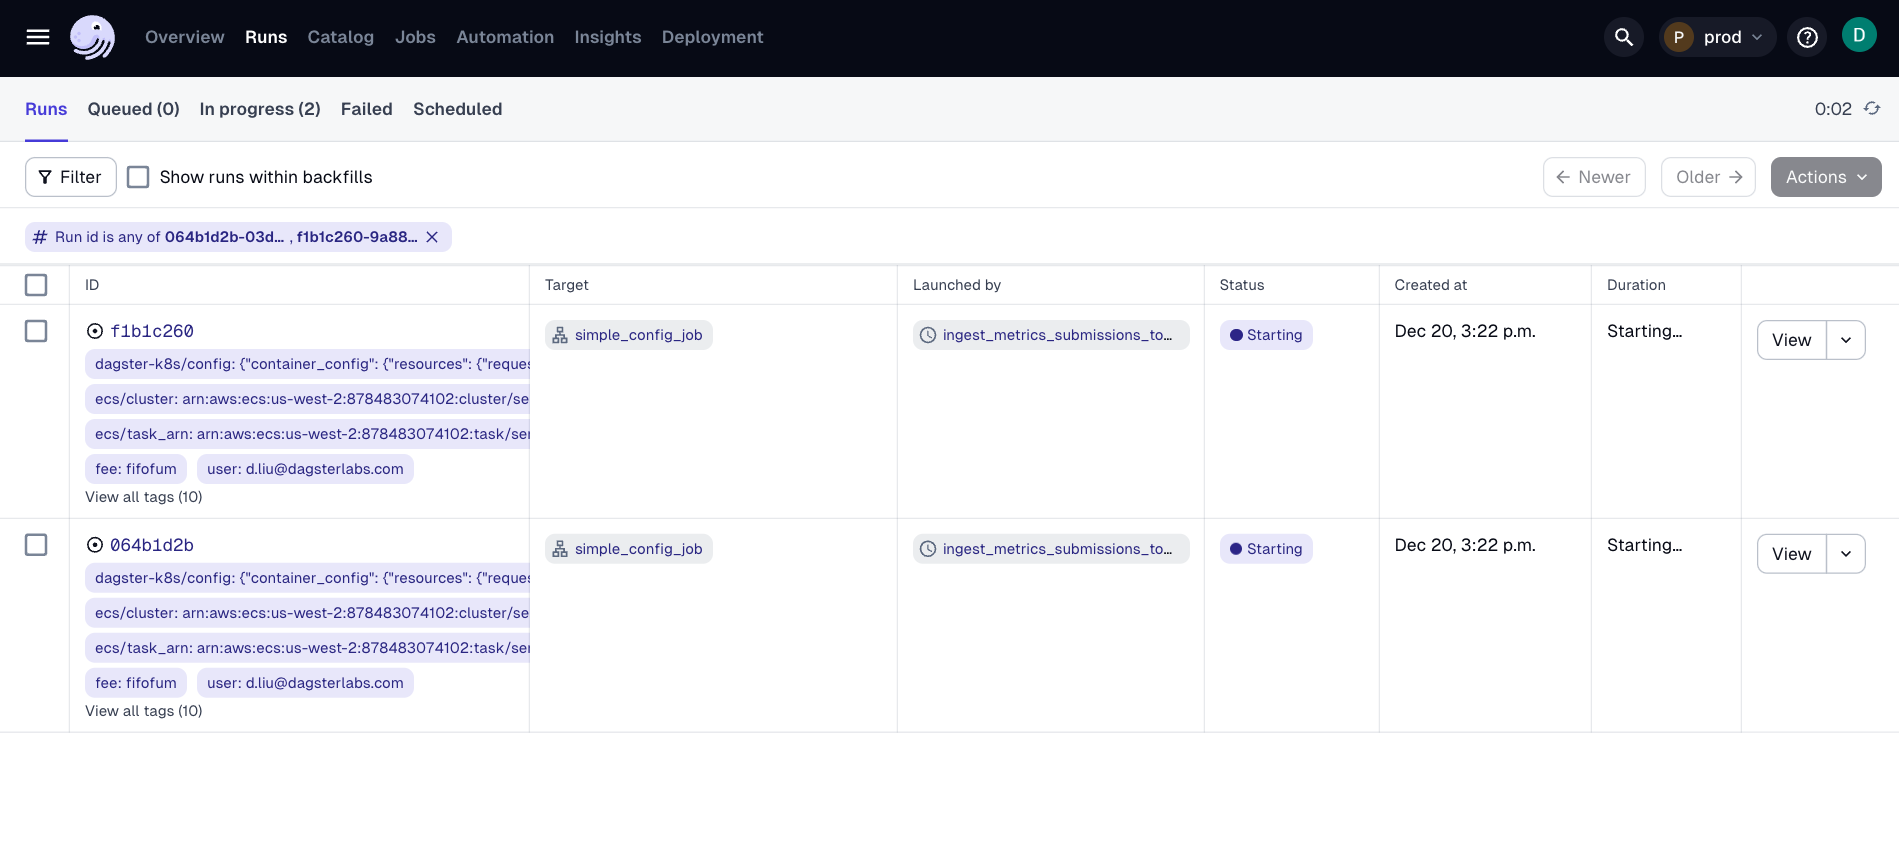
Task: Expand the prod deployment dropdown
Action: 1717,37
